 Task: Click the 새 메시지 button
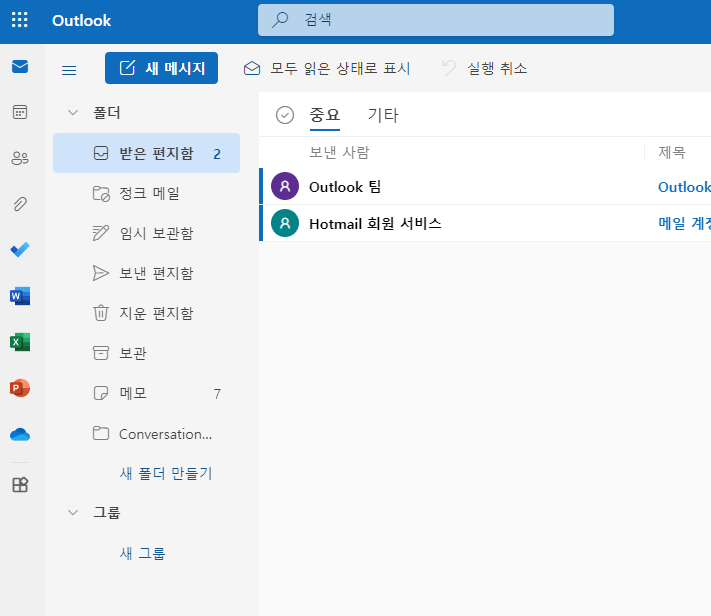point(161,68)
